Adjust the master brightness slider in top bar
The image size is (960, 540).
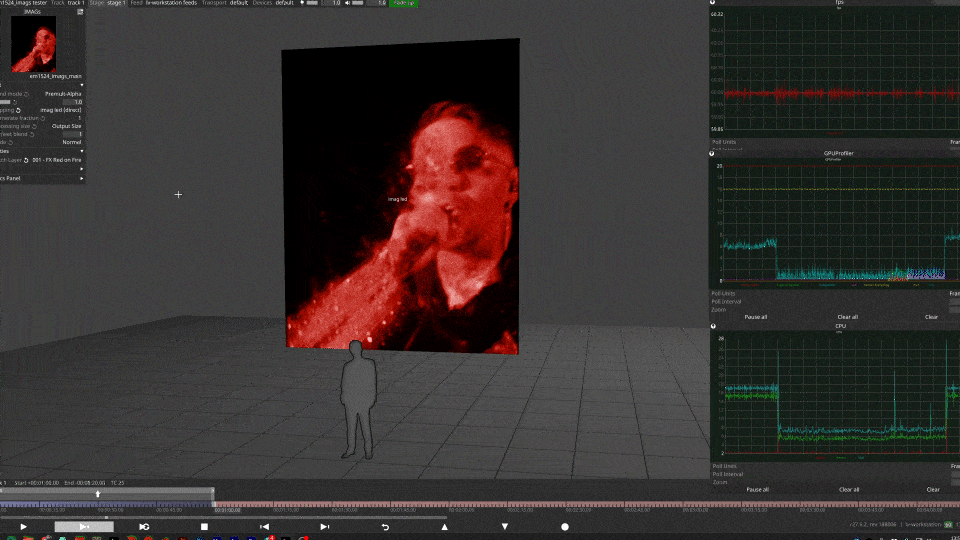(311, 3)
